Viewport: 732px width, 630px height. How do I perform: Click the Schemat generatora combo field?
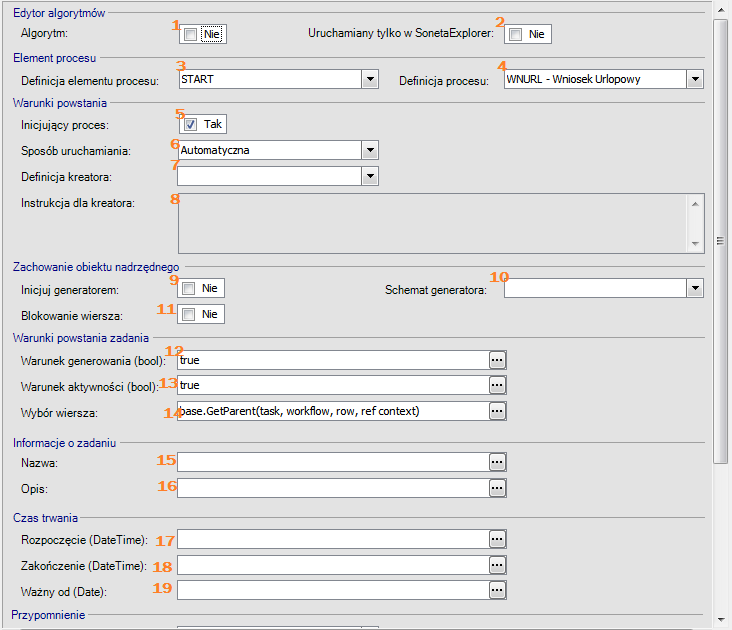click(596, 288)
